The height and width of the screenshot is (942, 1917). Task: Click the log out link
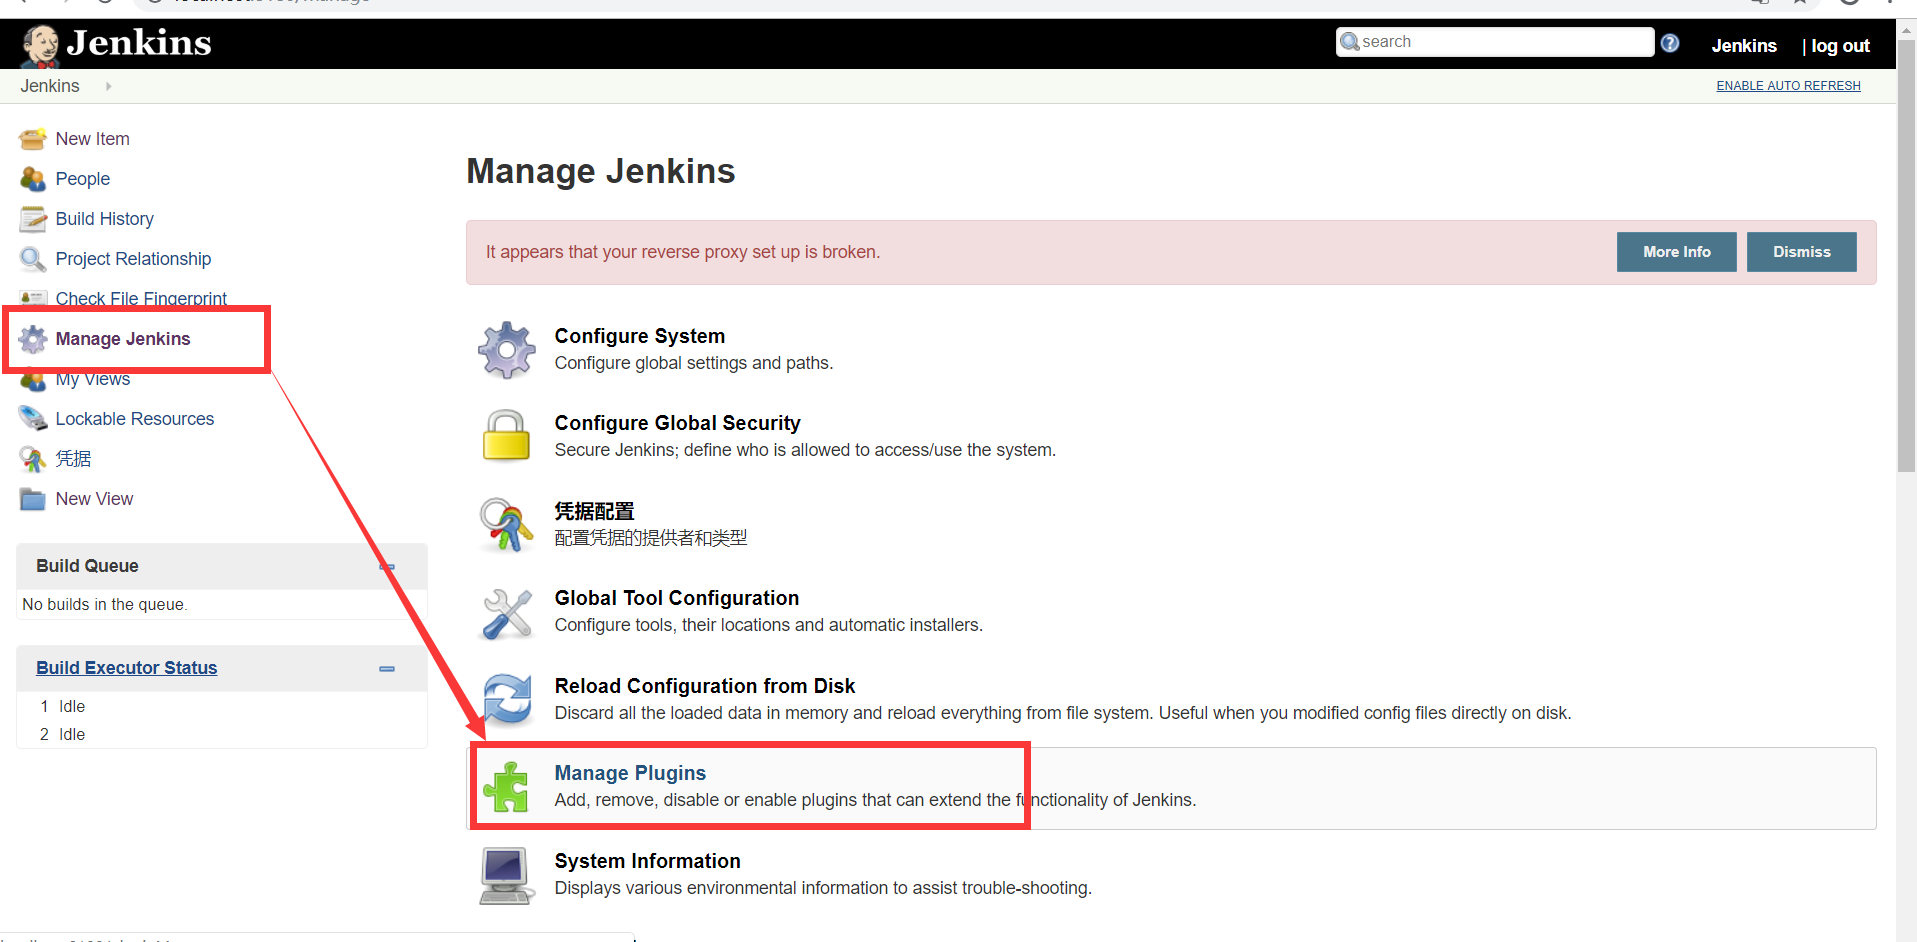[x=1840, y=46]
